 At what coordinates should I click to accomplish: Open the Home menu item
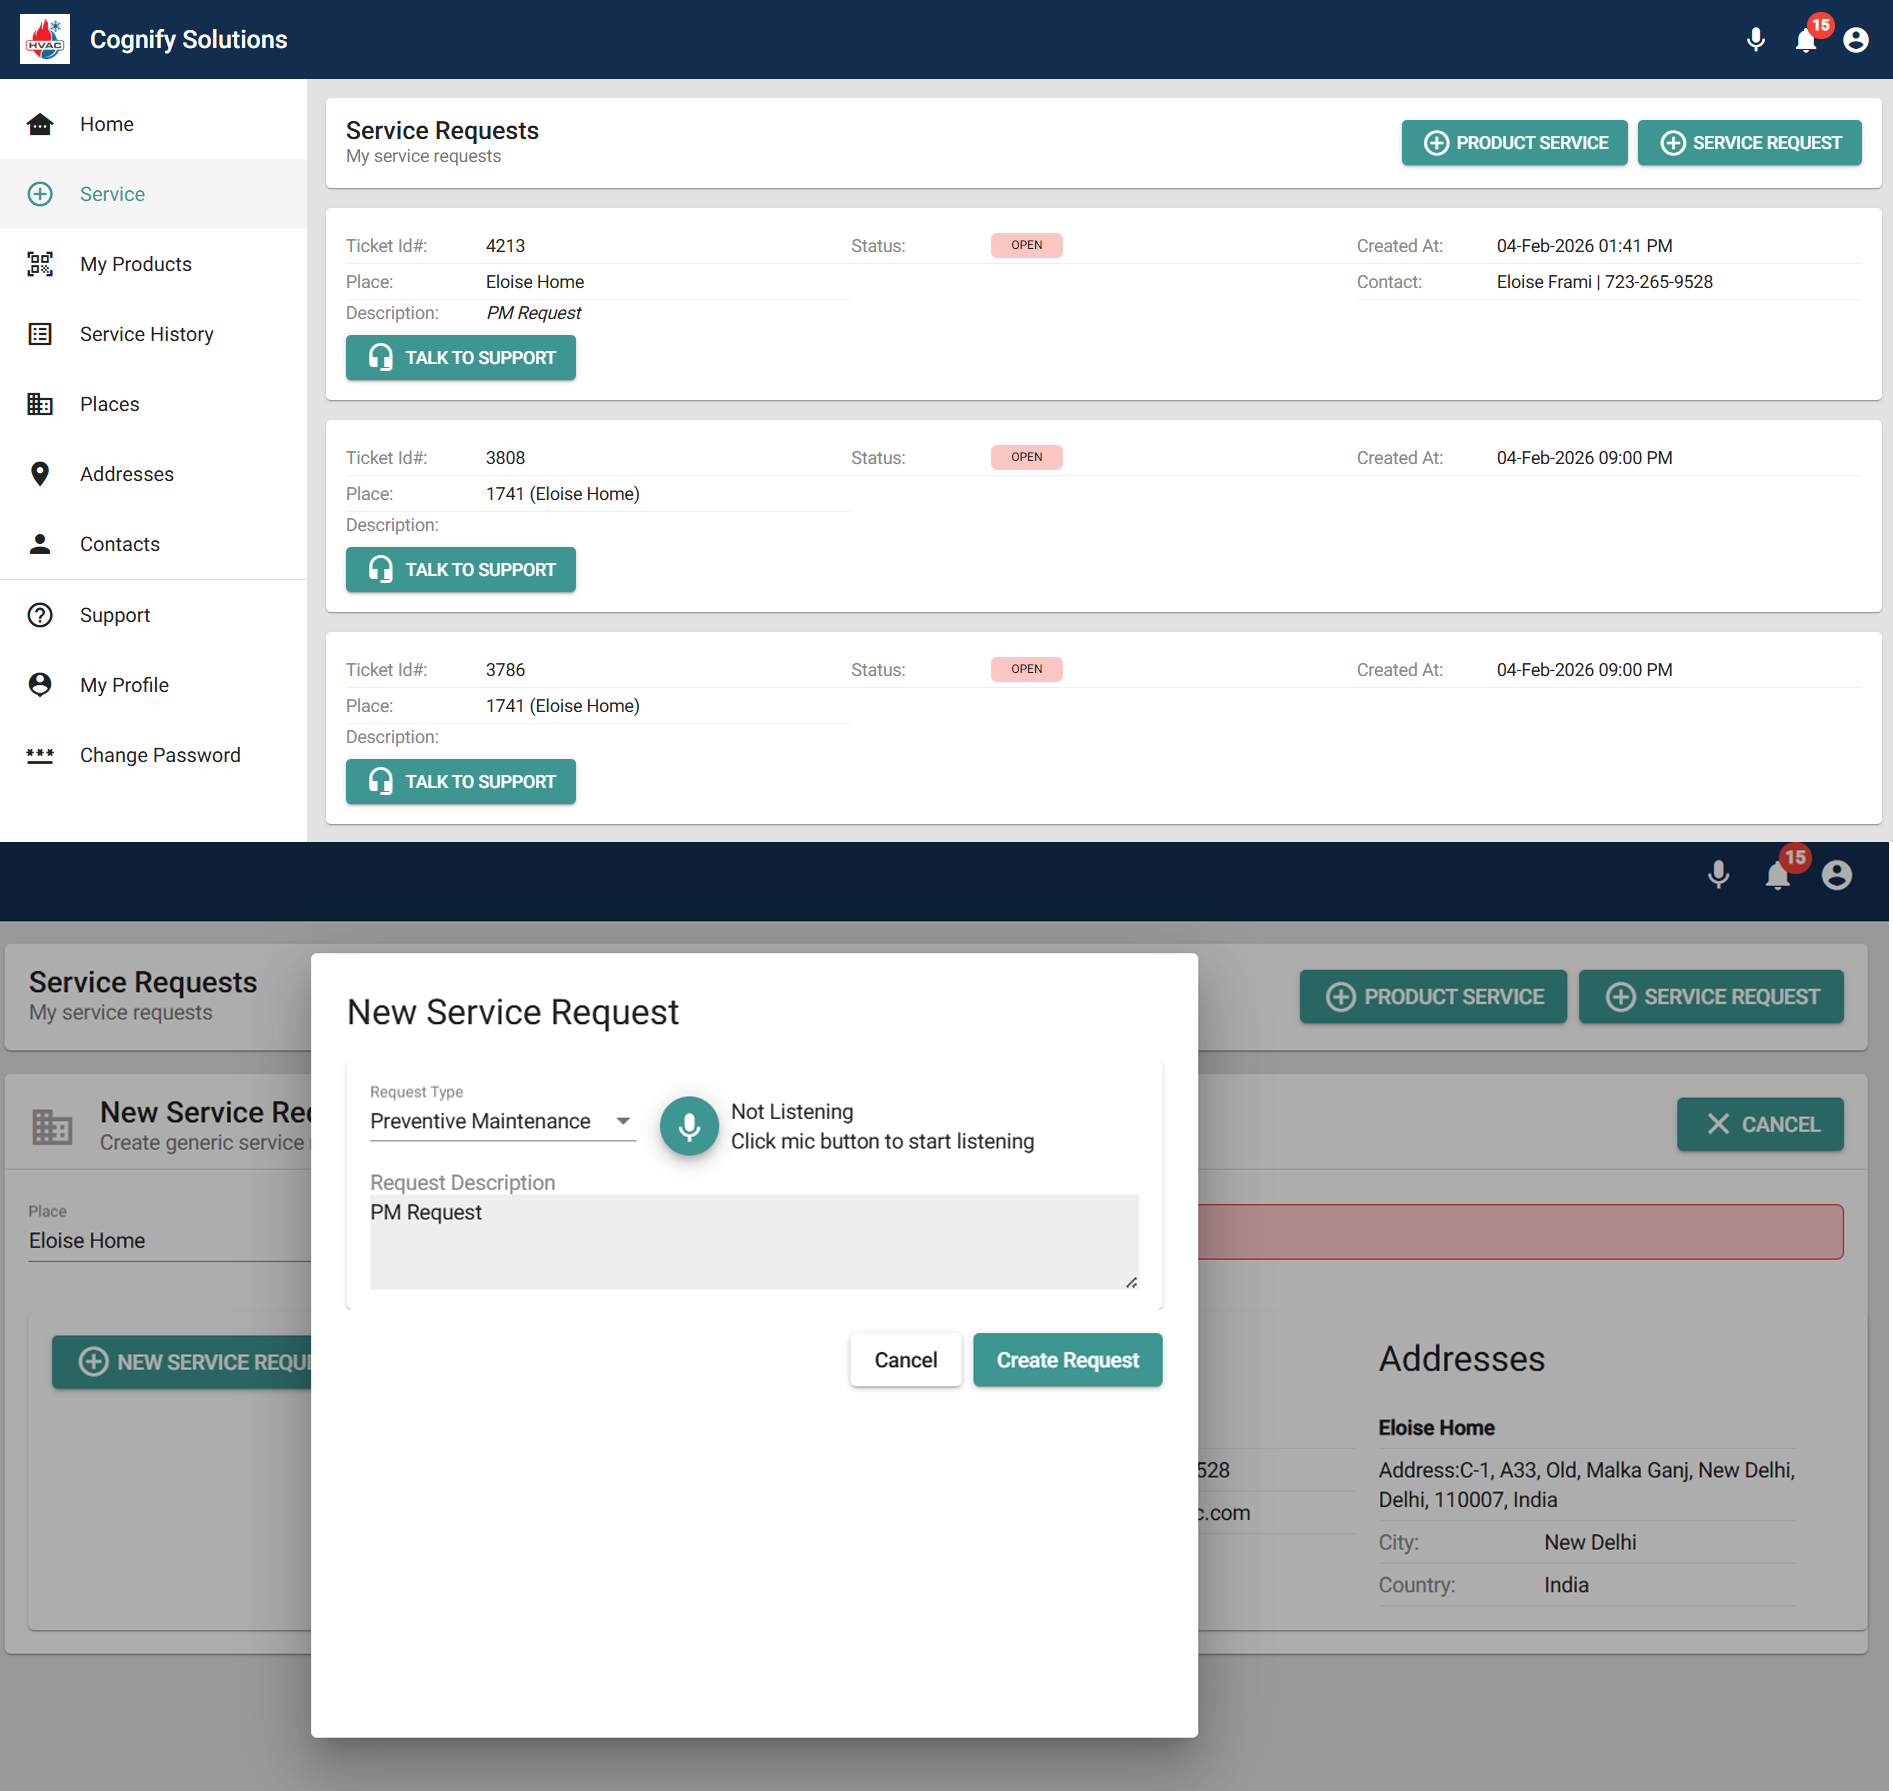(x=107, y=124)
